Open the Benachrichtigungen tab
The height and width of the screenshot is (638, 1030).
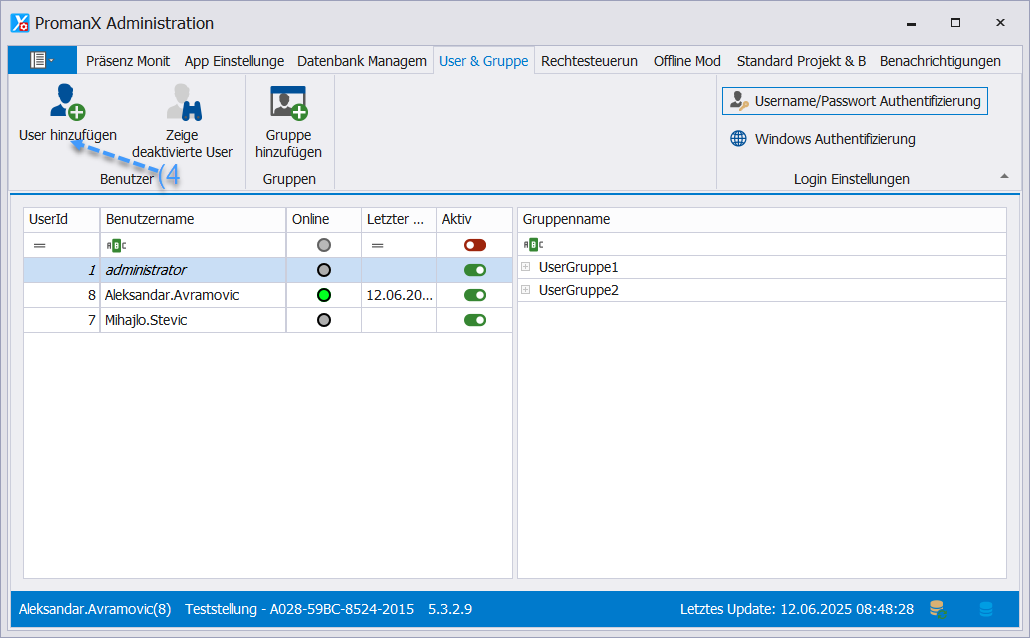[940, 61]
